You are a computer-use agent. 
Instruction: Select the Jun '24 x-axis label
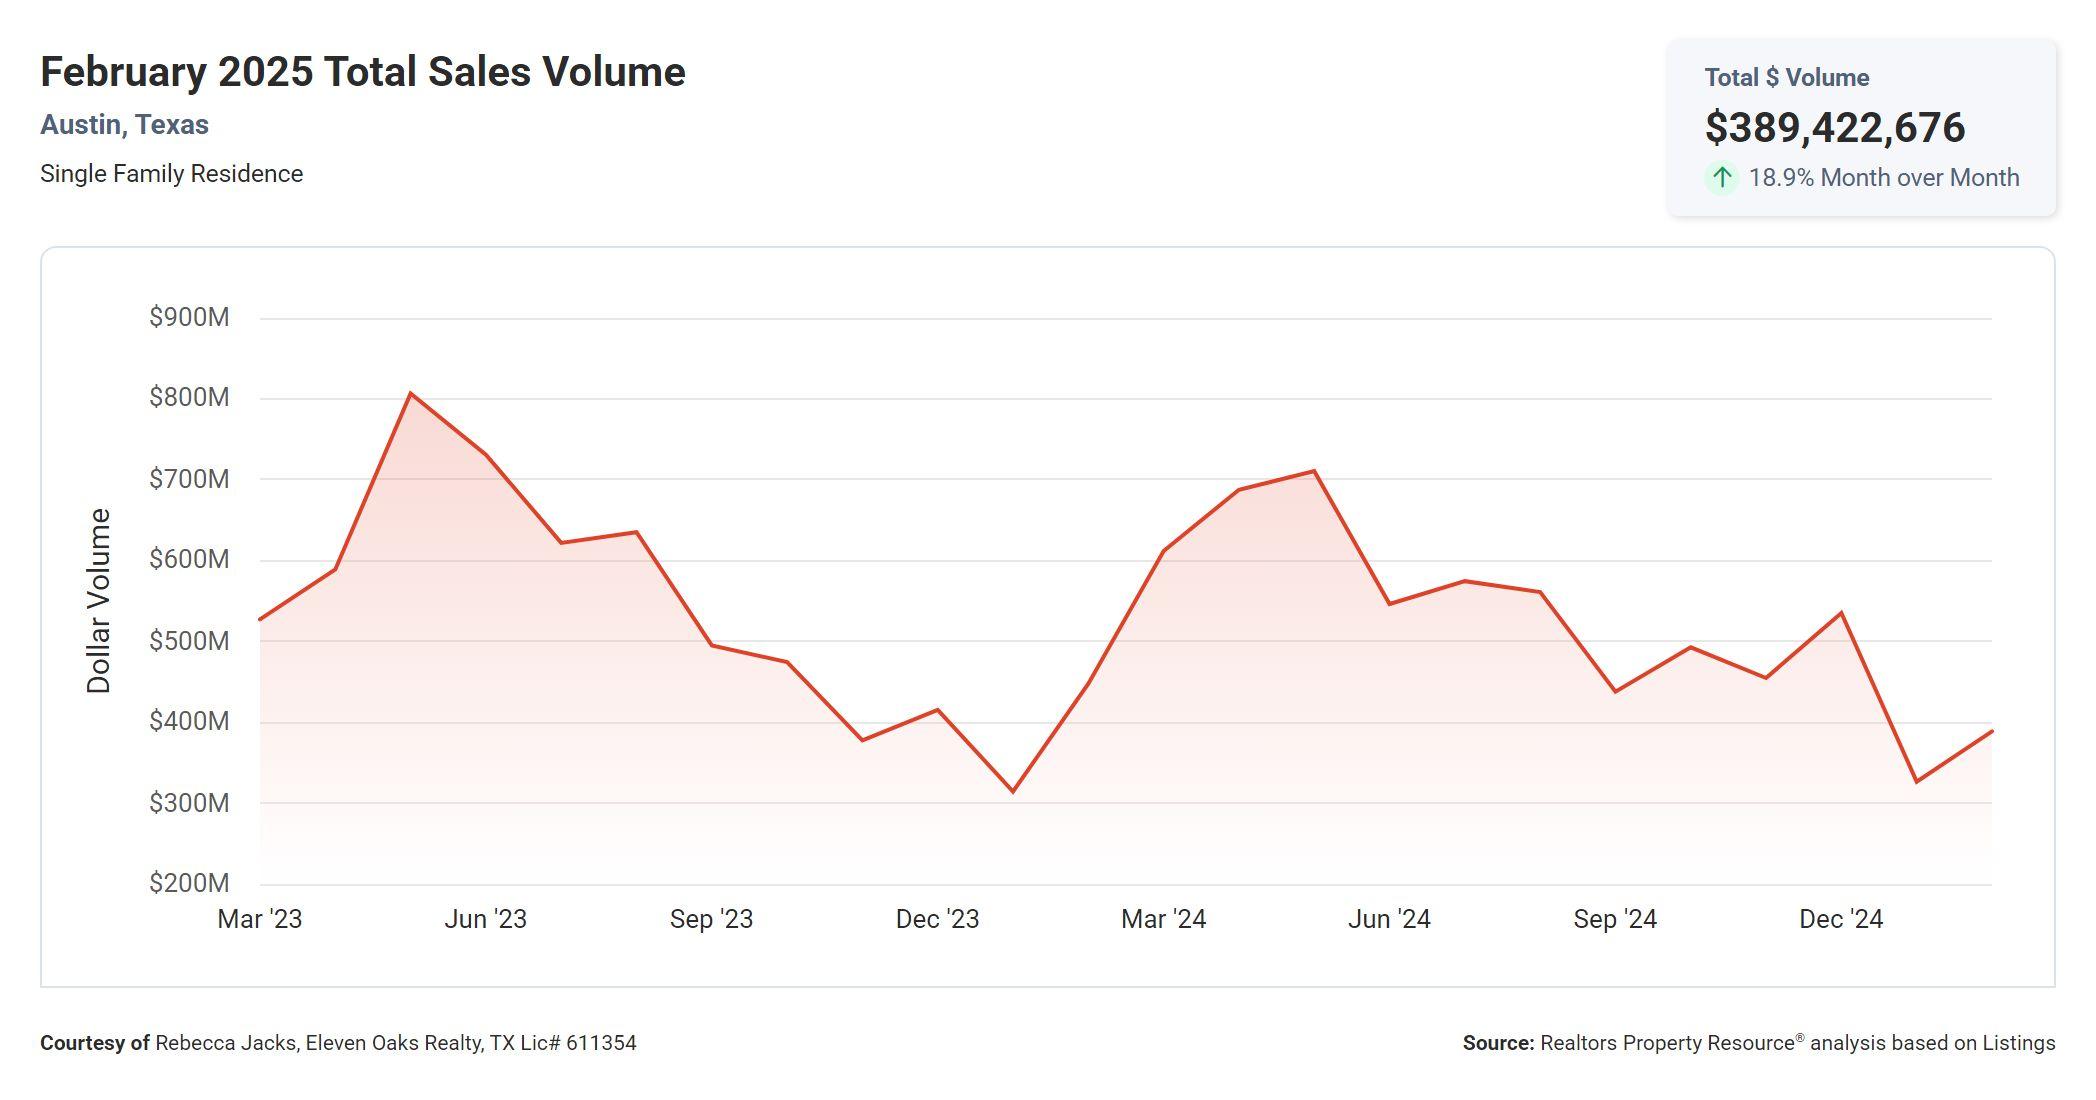[x=1389, y=919]
